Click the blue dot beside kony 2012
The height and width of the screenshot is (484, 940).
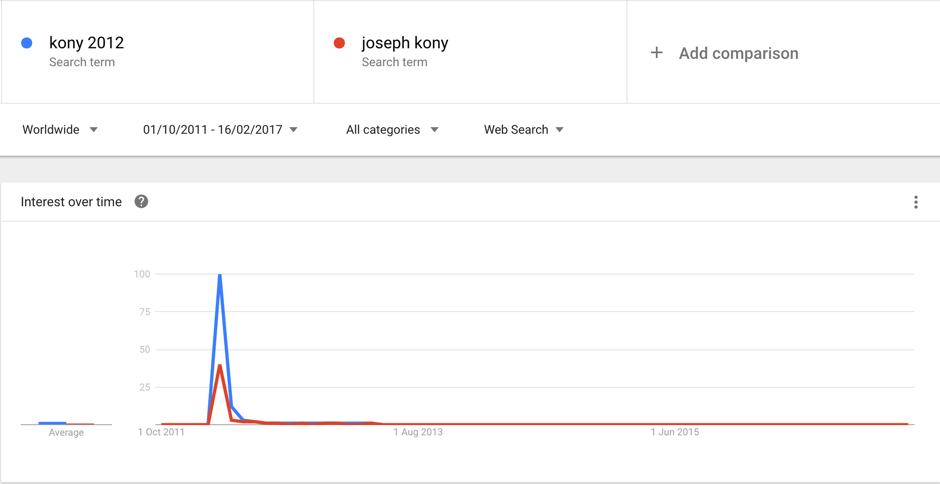[x=27, y=43]
